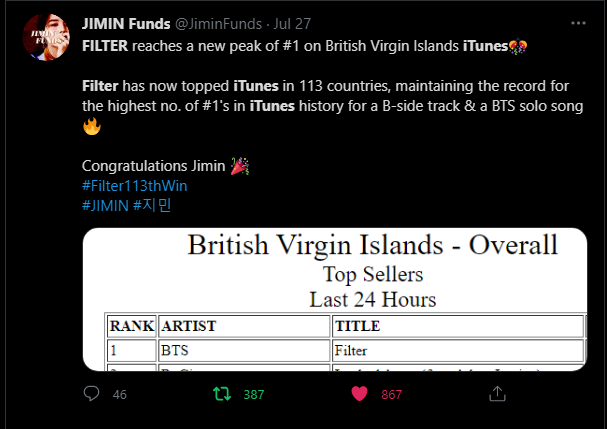
Task: Click the green retweet arrows icon
Action: point(222,394)
